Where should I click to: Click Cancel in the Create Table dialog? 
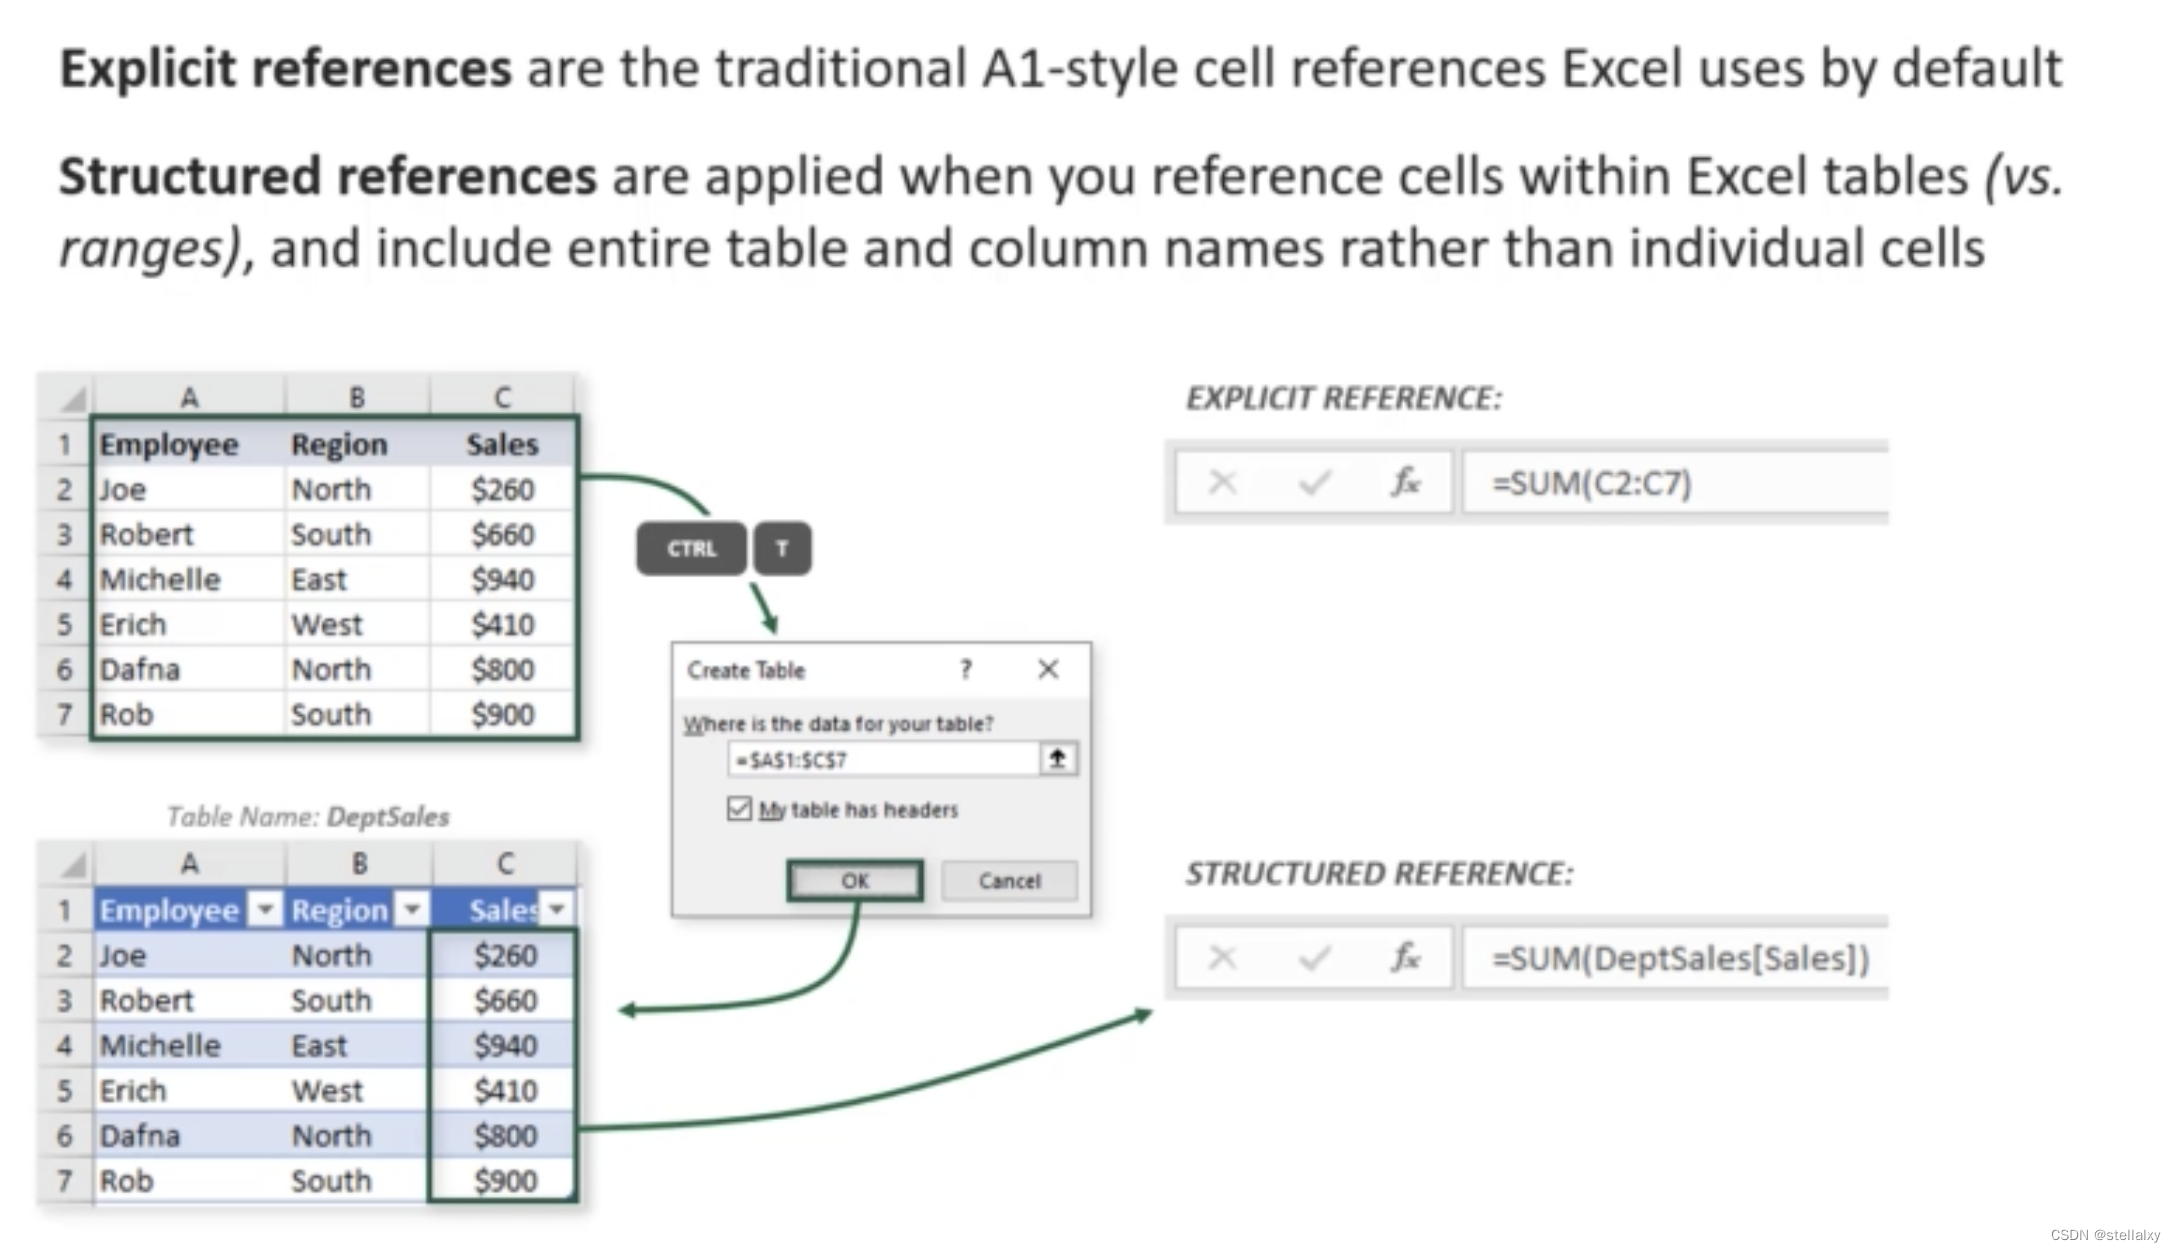[x=1008, y=880]
